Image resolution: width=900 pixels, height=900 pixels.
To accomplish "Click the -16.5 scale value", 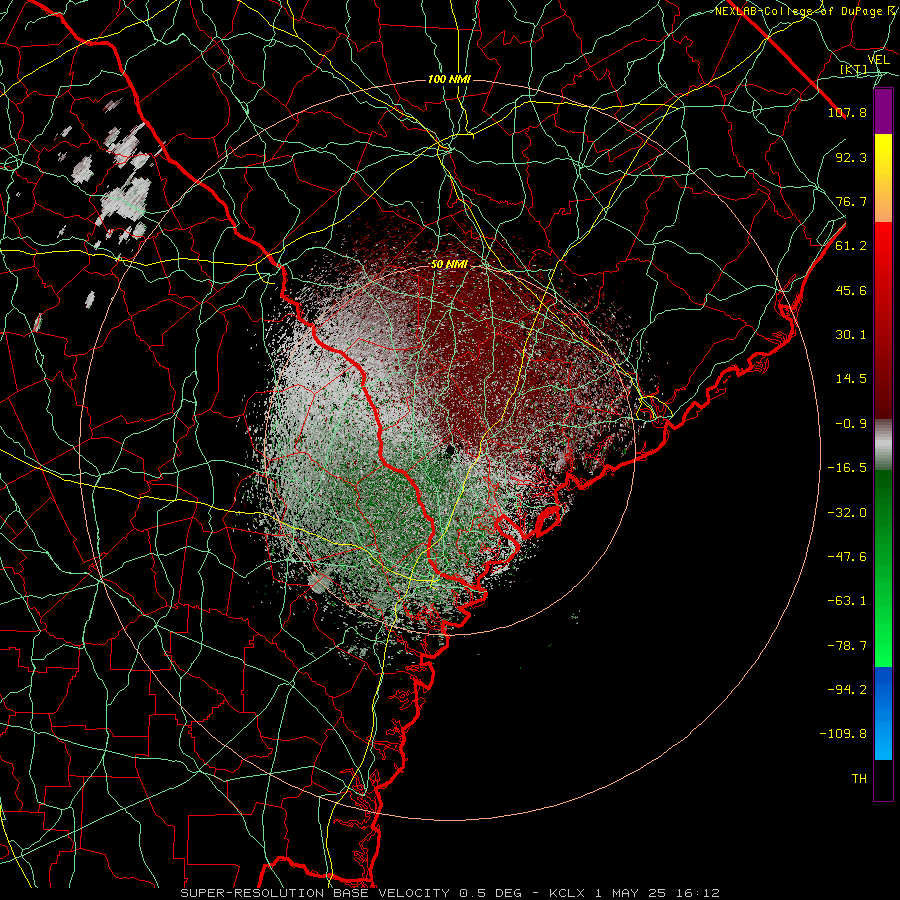I will point(847,468).
